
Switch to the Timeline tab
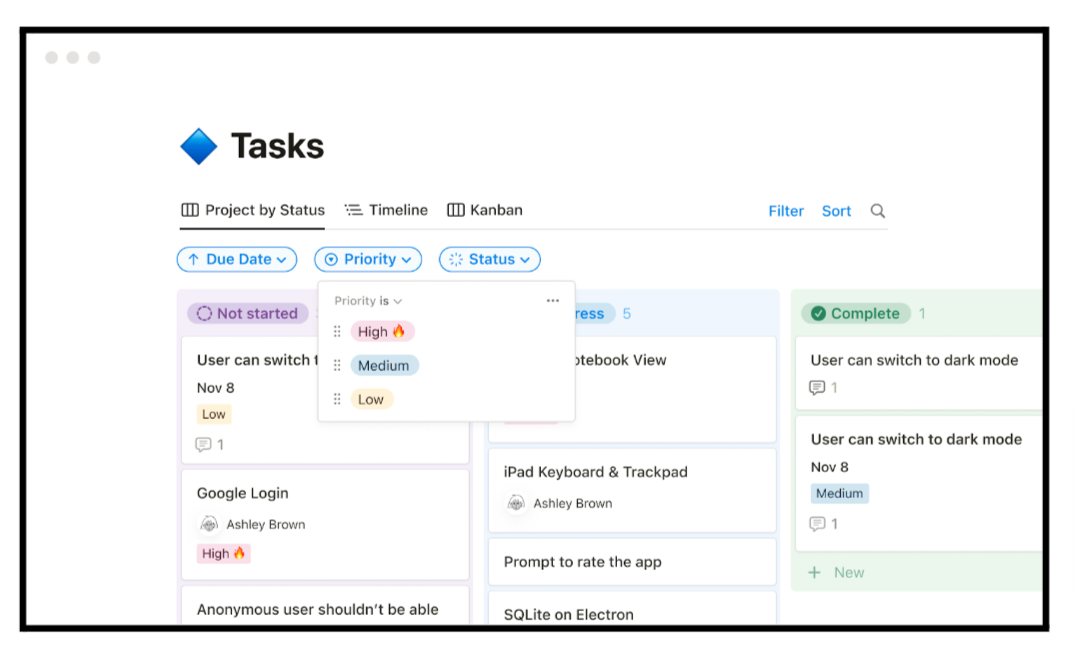[x=386, y=210]
